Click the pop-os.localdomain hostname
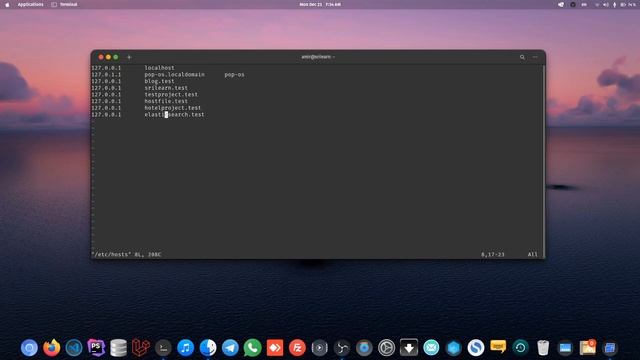 click(174, 75)
